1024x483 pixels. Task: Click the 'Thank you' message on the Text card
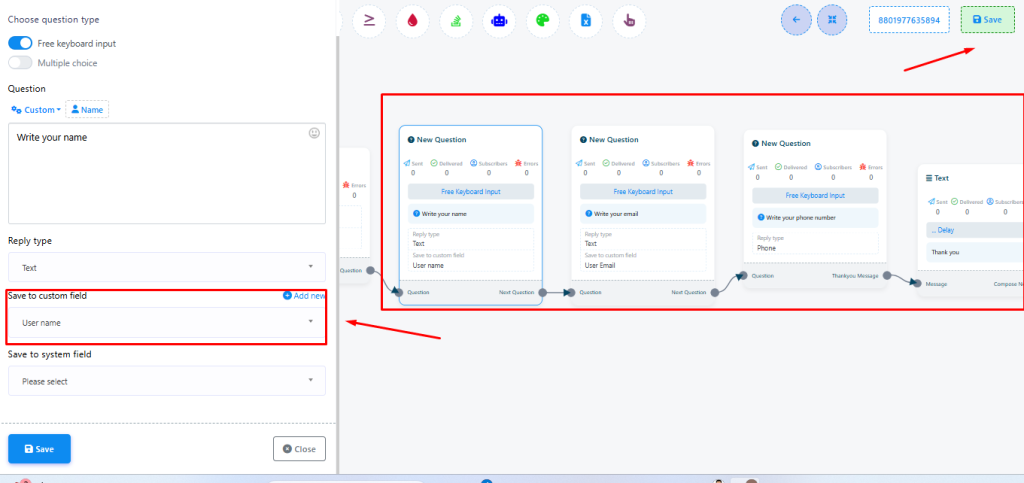[x=946, y=252]
